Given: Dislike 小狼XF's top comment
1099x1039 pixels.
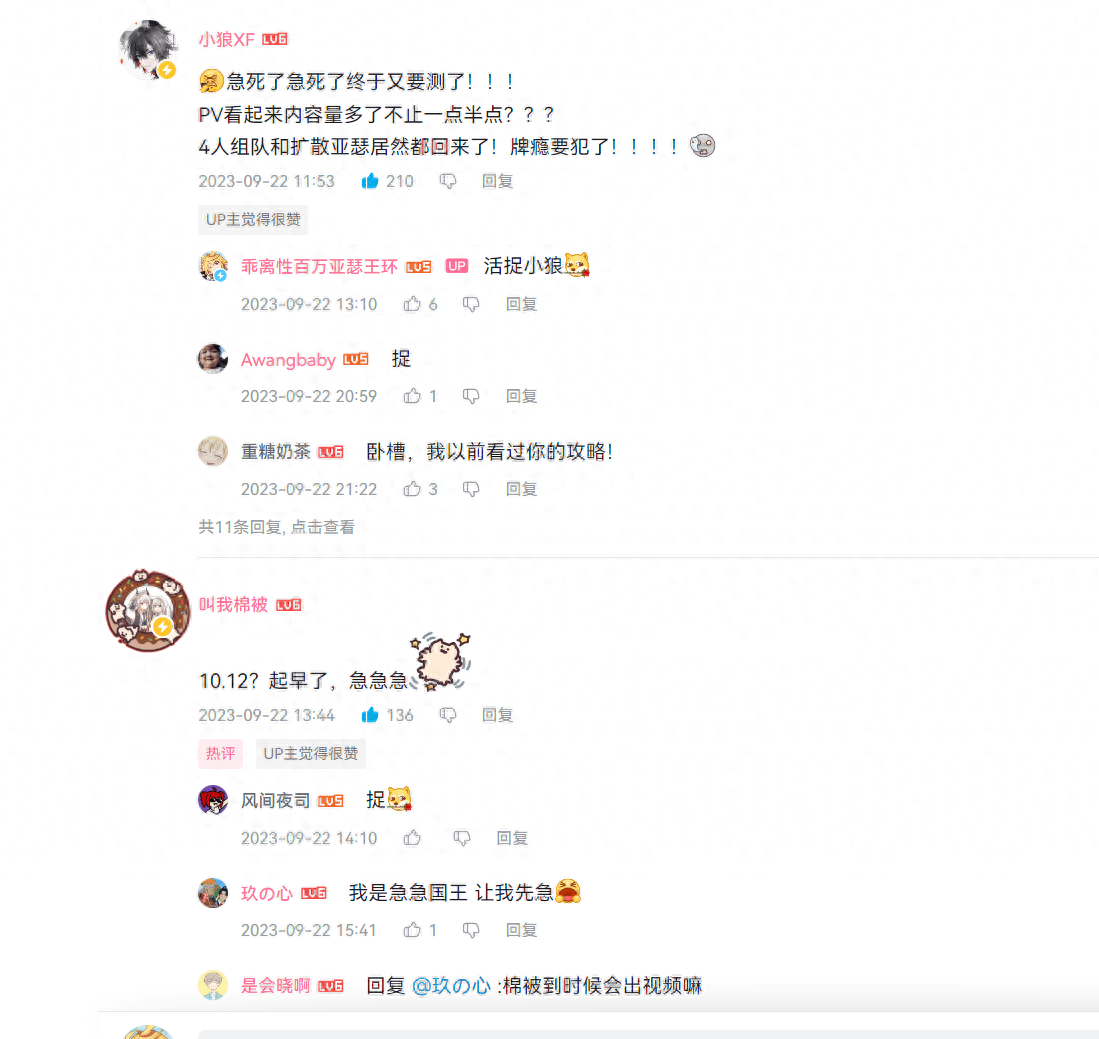Looking at the screenshot, I should (x=448, y=182).
